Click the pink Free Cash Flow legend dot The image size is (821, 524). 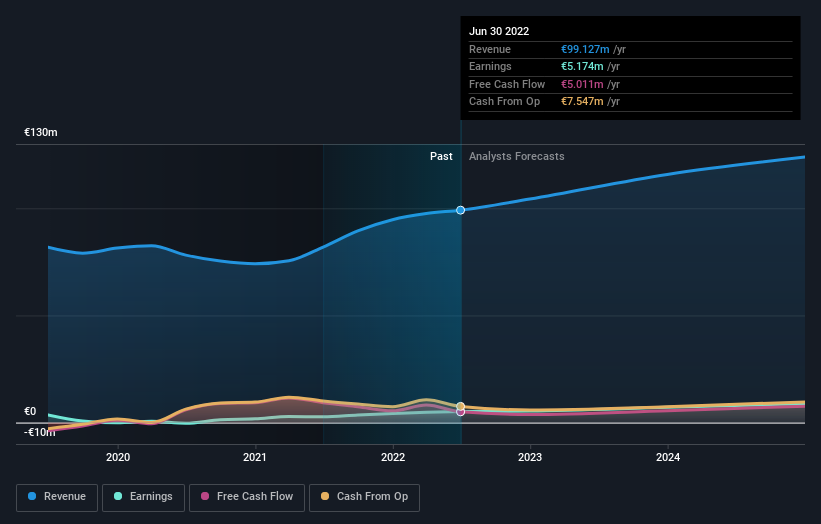[x=205, y=496]
